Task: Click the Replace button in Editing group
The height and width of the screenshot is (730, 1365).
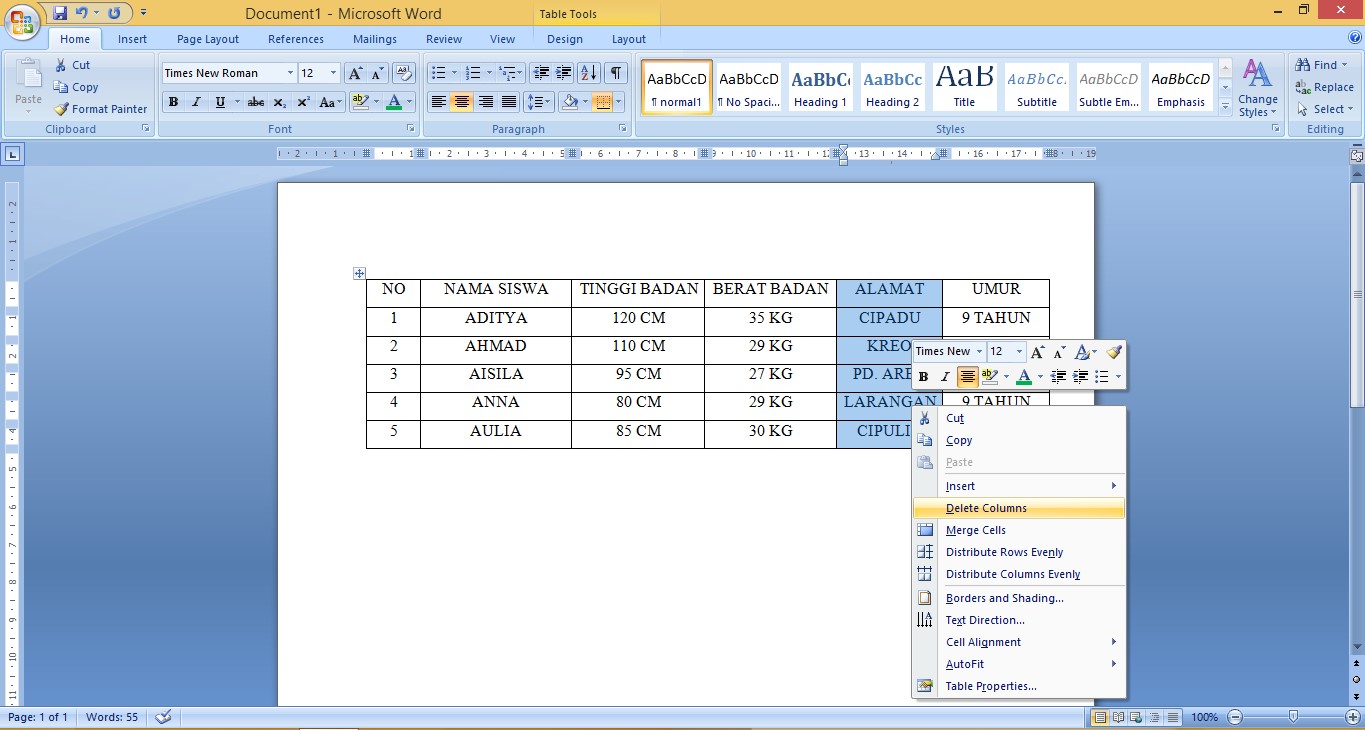Action: click(1330, 87)
